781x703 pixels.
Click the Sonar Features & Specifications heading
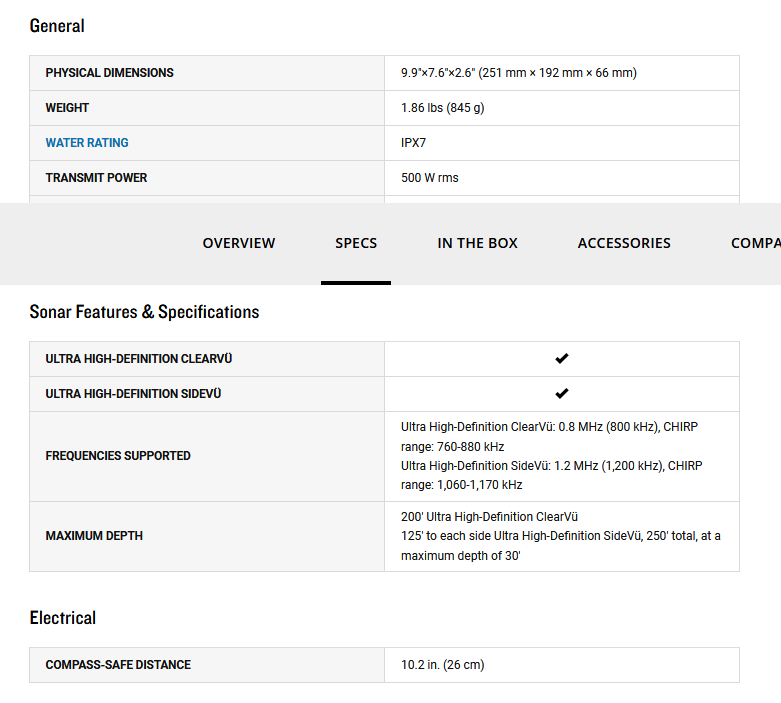pos(144,312)
